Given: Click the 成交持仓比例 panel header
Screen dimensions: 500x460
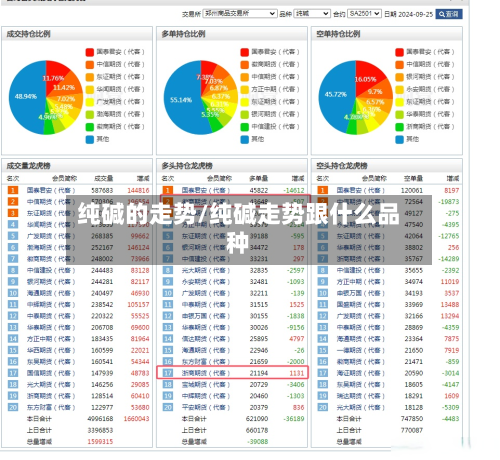Looking at the screenshot, I should click(77, 34).
